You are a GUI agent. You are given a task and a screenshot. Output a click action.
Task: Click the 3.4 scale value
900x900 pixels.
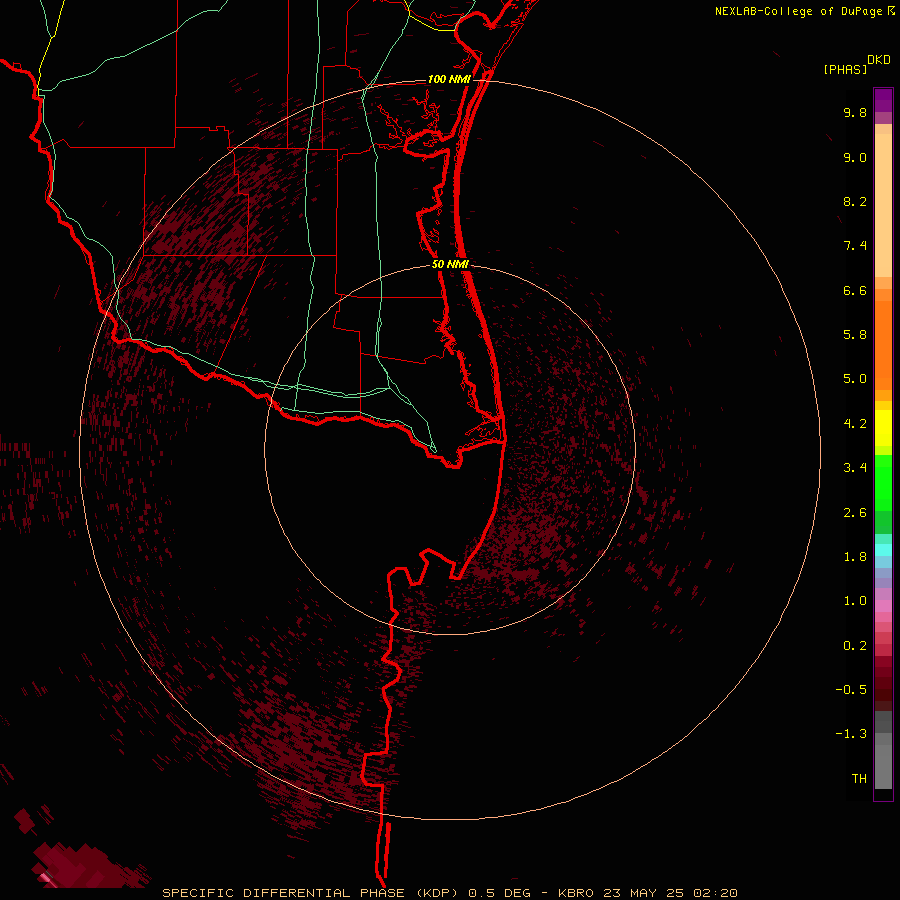coord(855,468)
